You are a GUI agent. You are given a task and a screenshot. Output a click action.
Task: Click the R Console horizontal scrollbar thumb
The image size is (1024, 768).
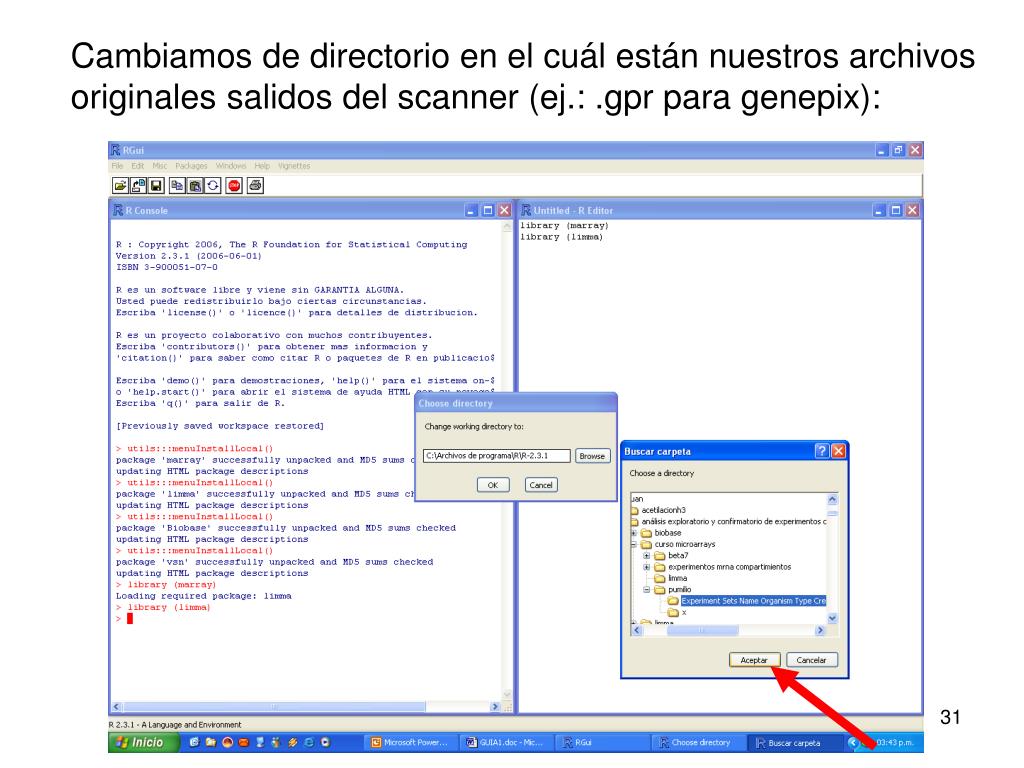pos(274,707)
